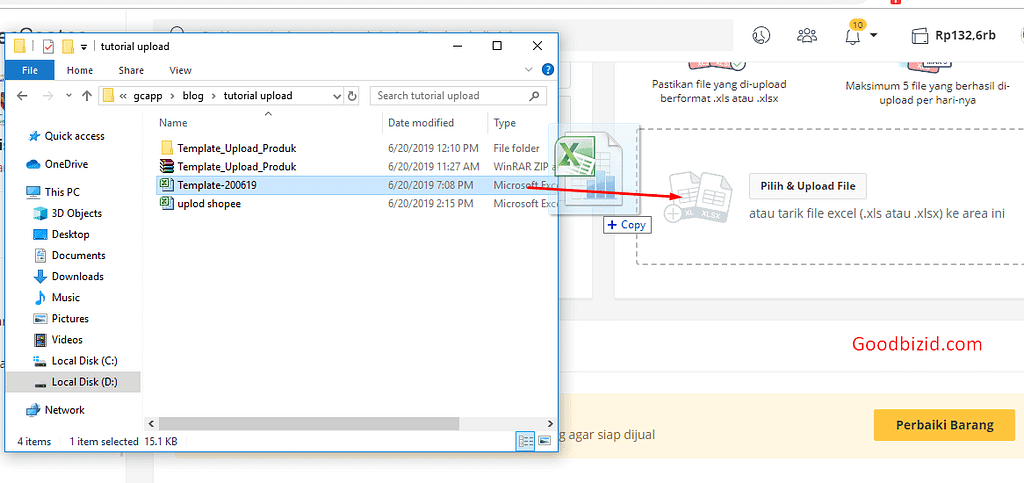The width and height of the screenshot is (1024, 483).
Task: Click the tutorial upload breadcrumb
Action: pos(258,96)
